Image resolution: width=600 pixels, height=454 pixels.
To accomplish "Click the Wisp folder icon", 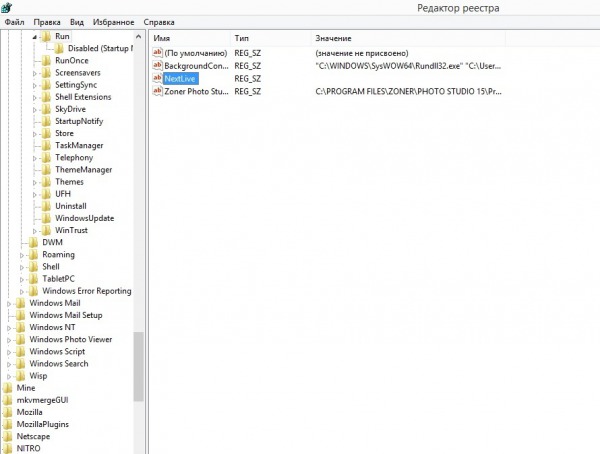I will click(x=20, y=376).
